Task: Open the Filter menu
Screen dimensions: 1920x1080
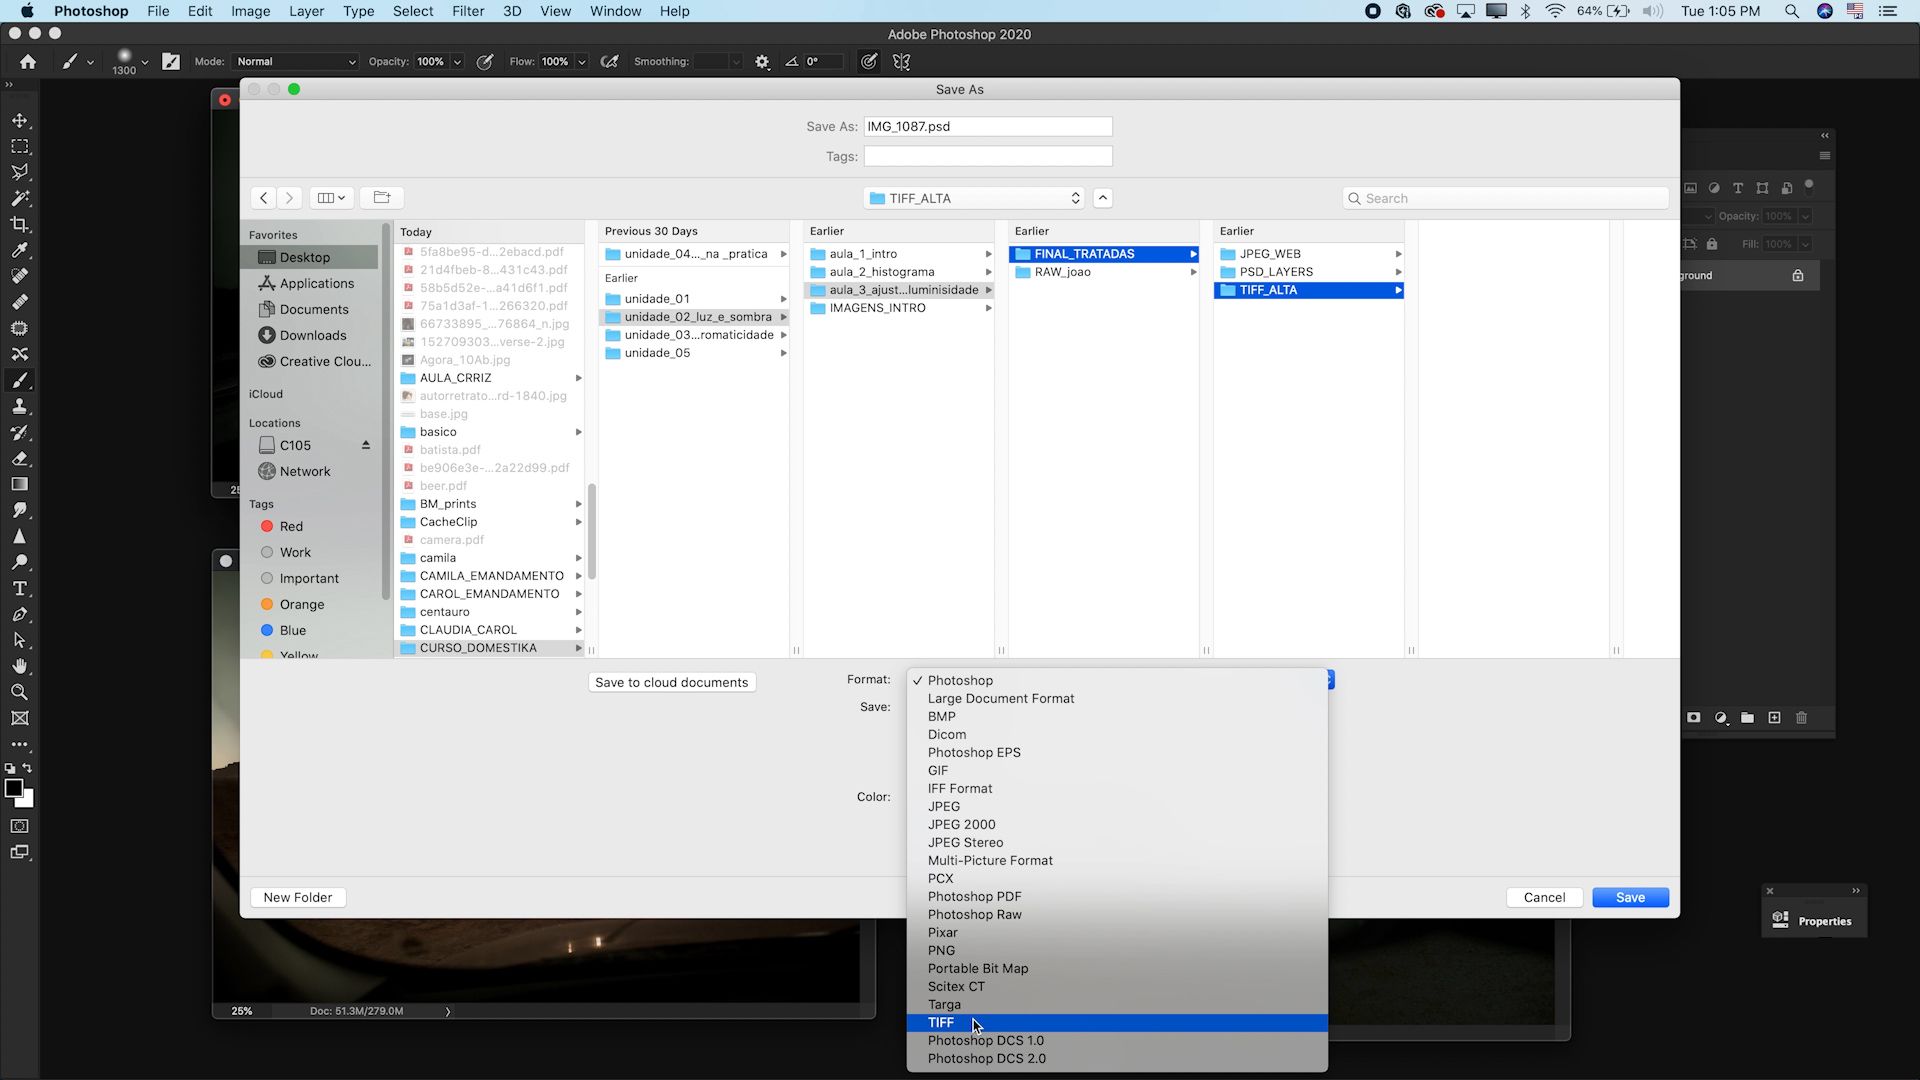Action: point(468,11)
